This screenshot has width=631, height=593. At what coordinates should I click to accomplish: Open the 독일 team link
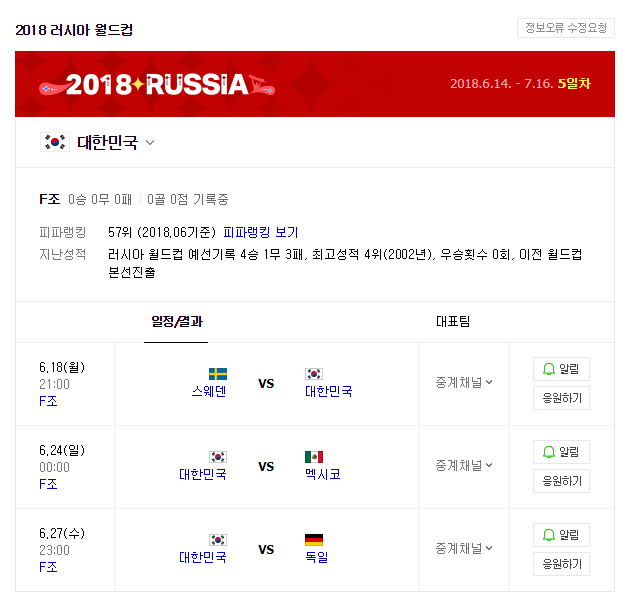click(317, 557)
